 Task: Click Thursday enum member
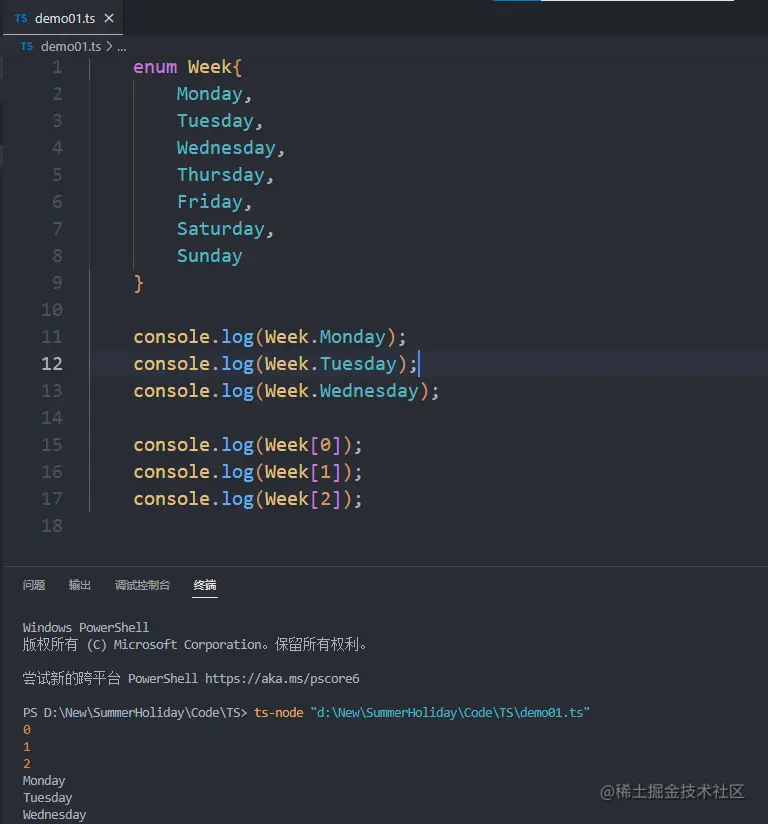coord(220,175)
